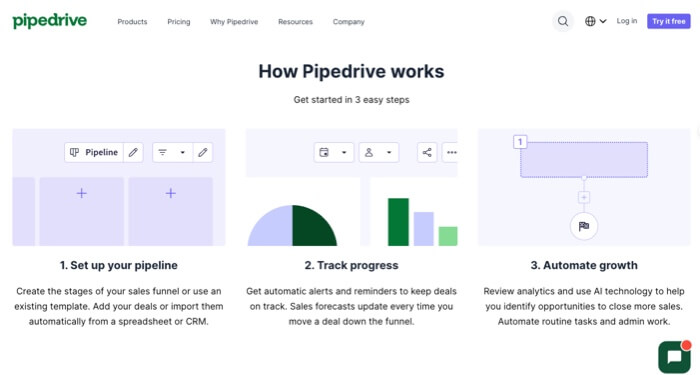Expand the calendar dropdown arrow

tap(344, 152)
